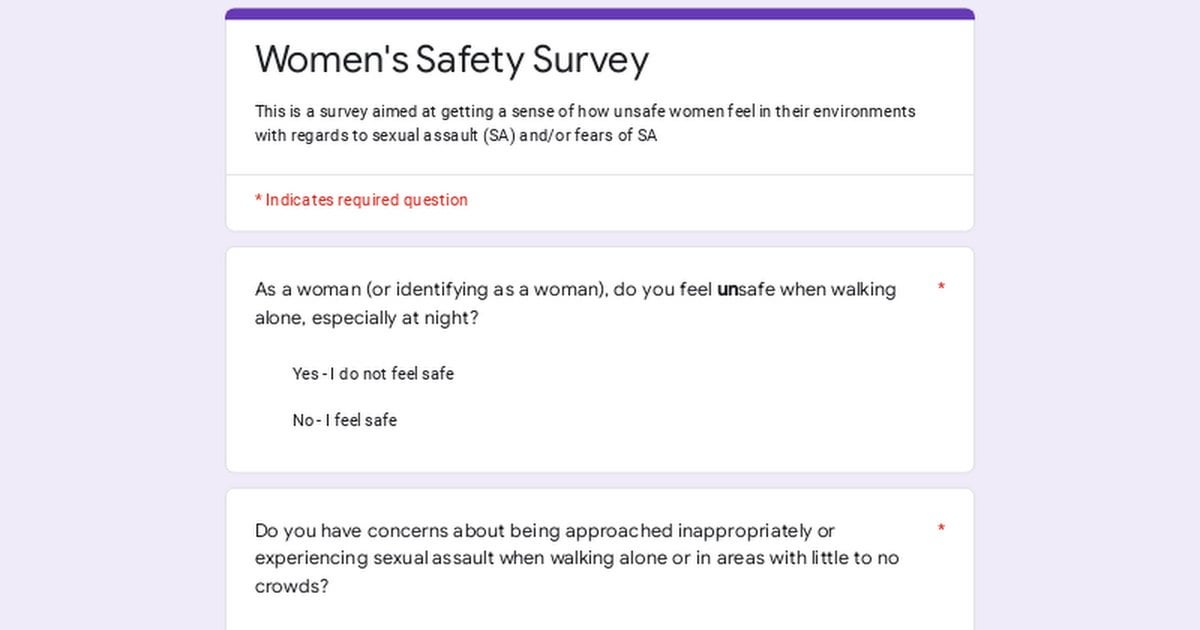Click the "Indicates required question" notice
The height and width of the screenshot is (630, 1200).
point(361,200)
